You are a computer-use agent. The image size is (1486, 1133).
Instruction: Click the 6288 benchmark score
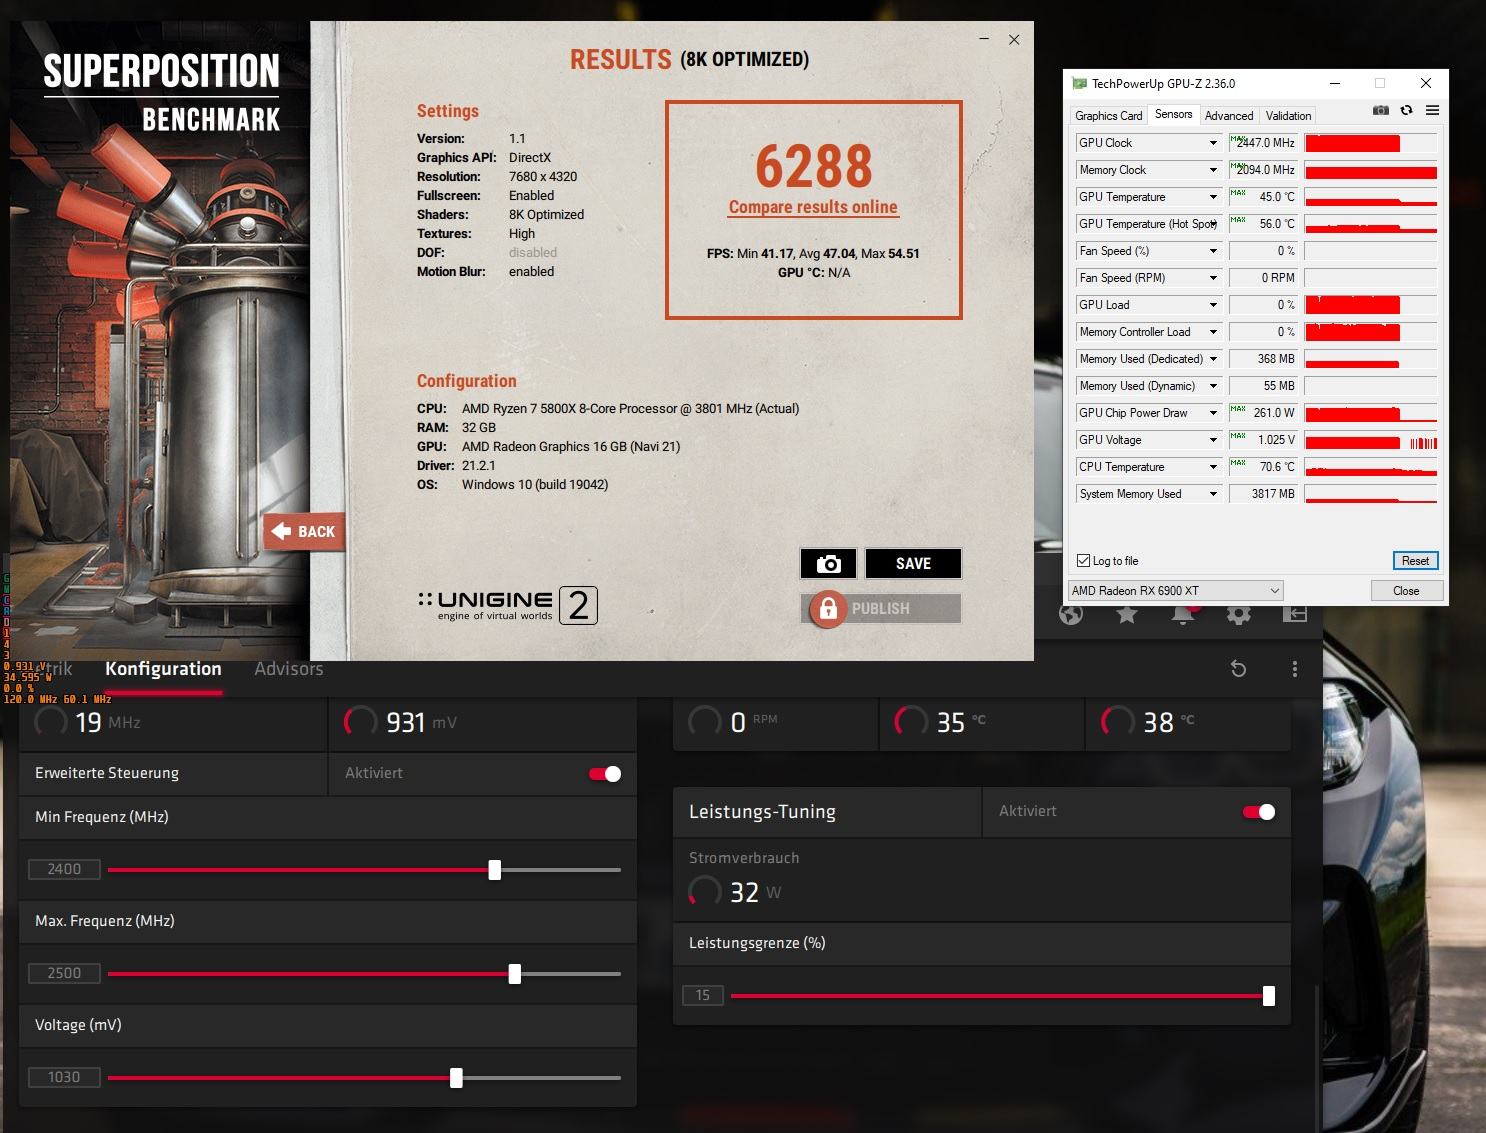click(x=814, y=166)
